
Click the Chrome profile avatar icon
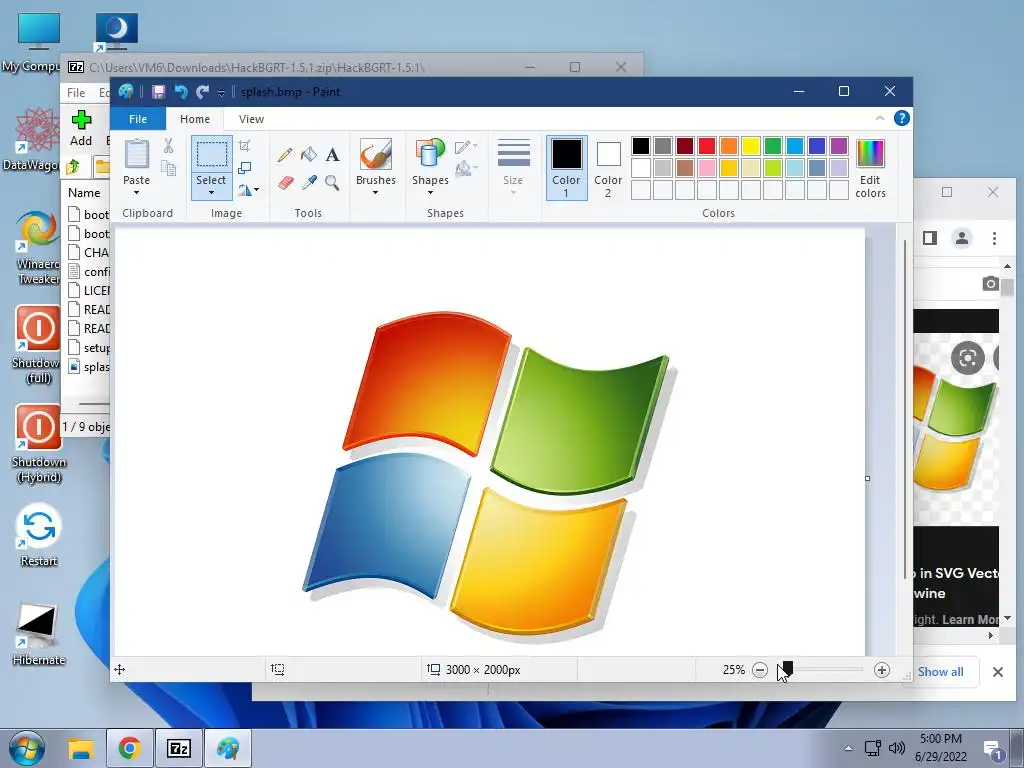[x=962, y=238]
